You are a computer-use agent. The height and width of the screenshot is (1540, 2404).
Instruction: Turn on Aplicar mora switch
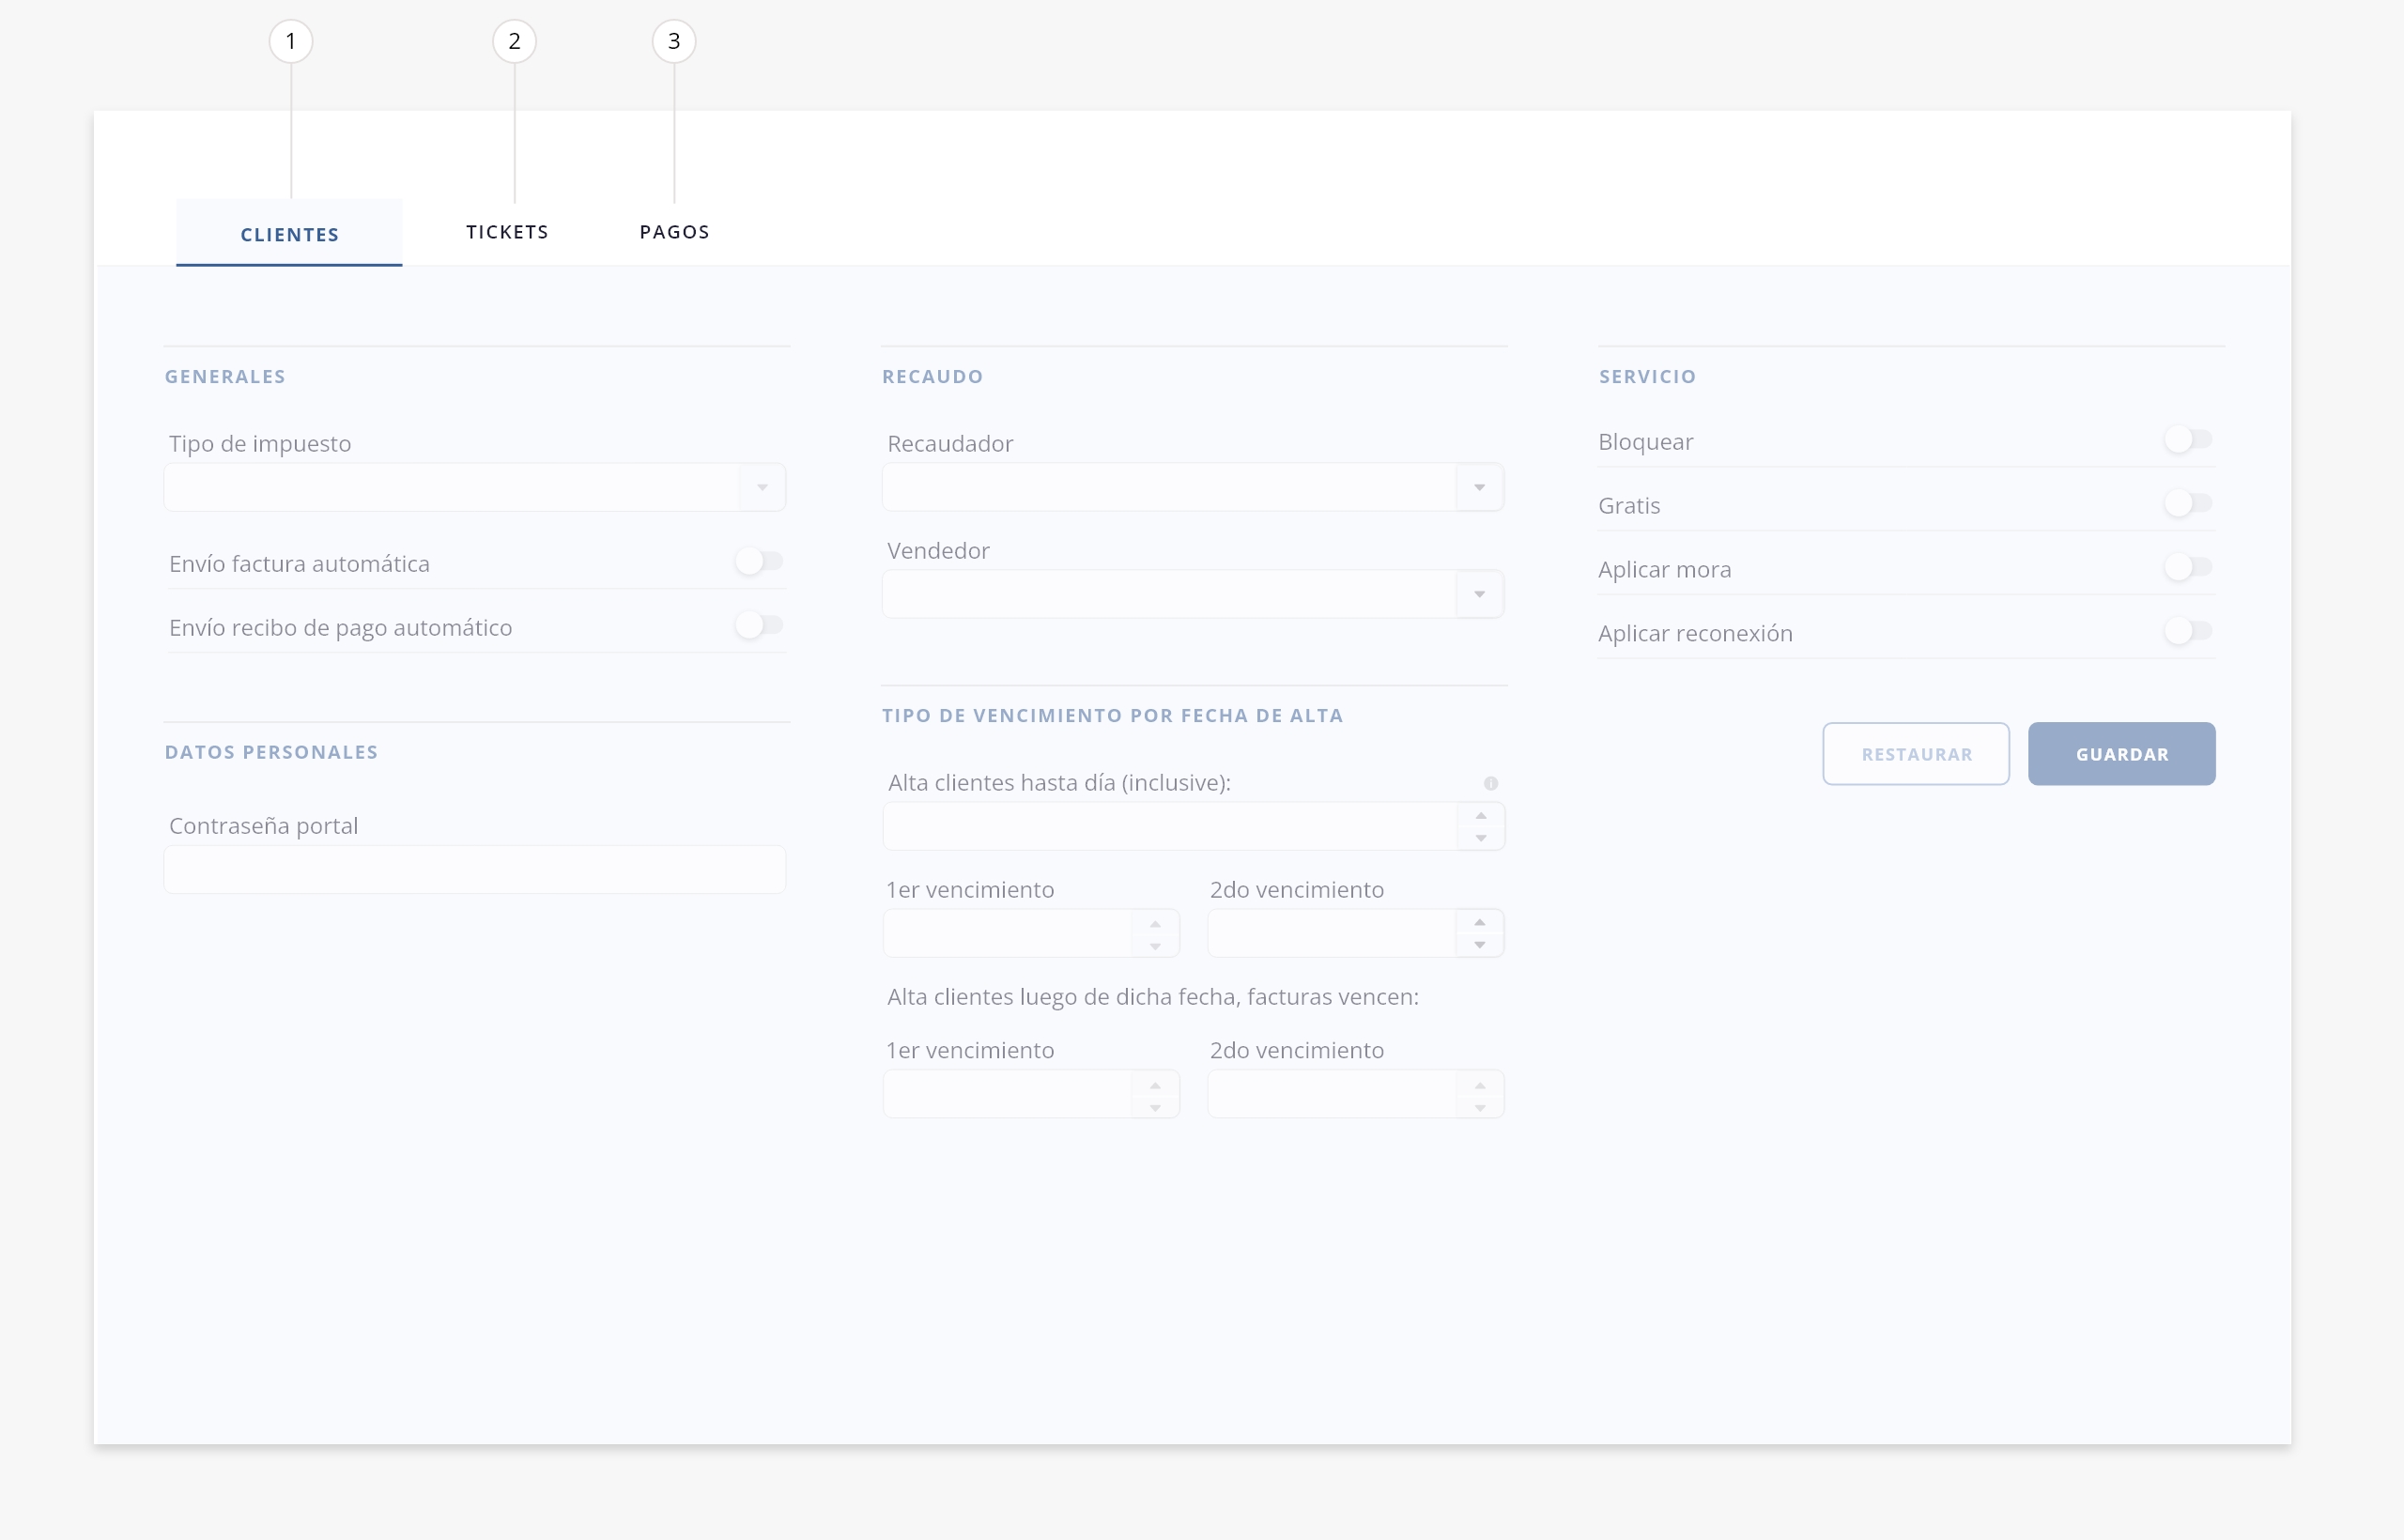click(x=2188, y=568)
